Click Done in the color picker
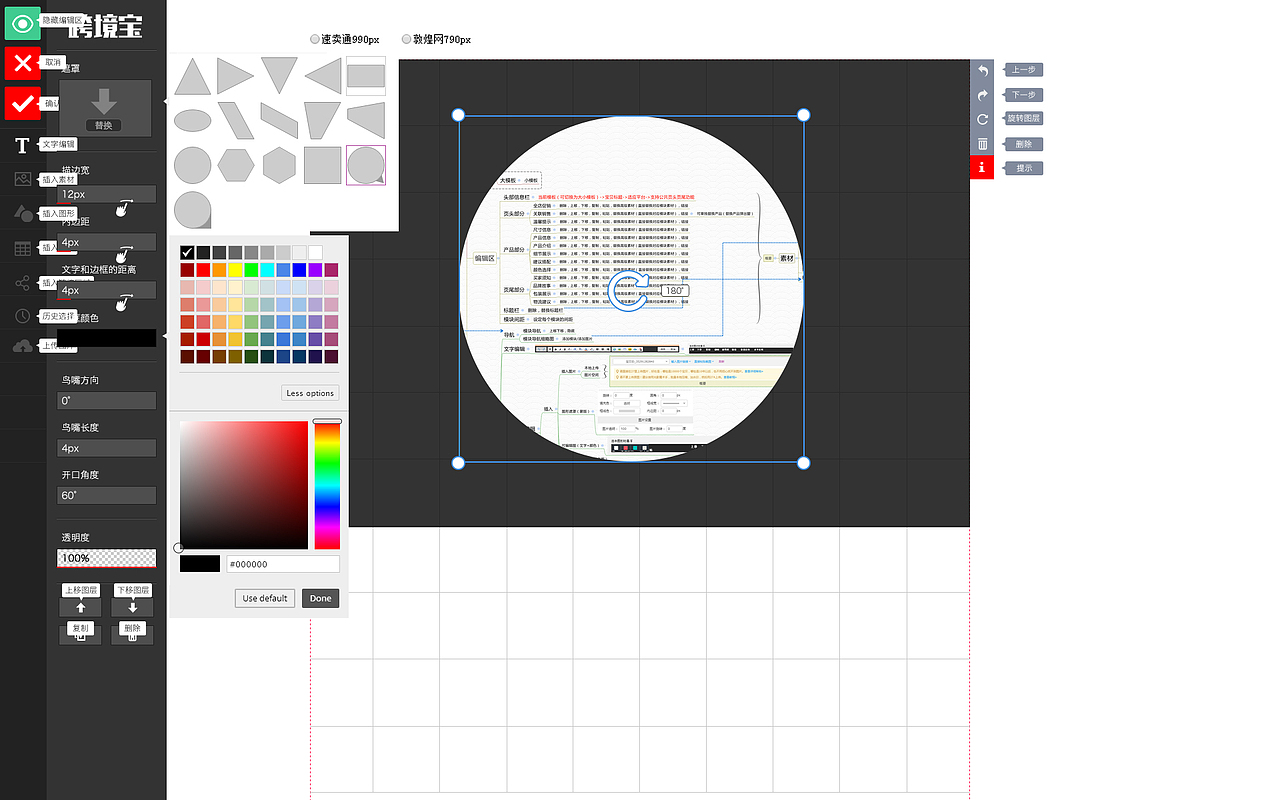This screenshot has height=800, width=1280. tap(320, 598)
